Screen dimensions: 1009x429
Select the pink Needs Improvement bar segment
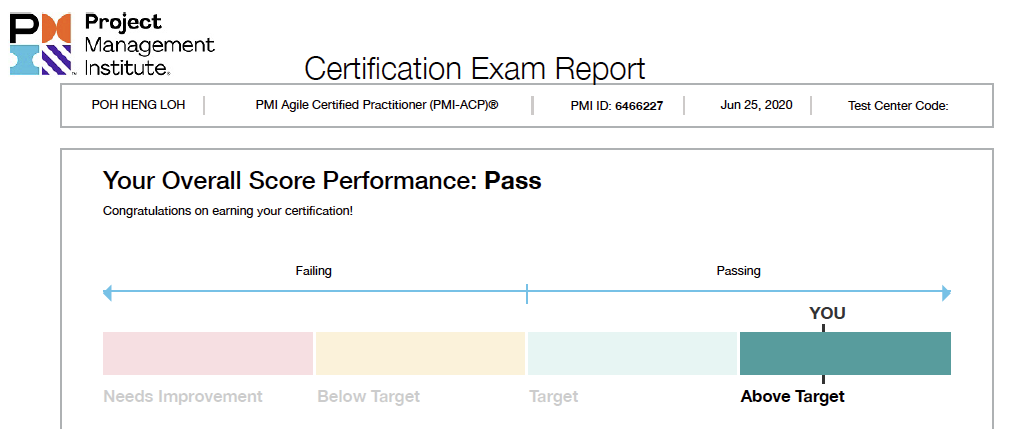(208, 353)
